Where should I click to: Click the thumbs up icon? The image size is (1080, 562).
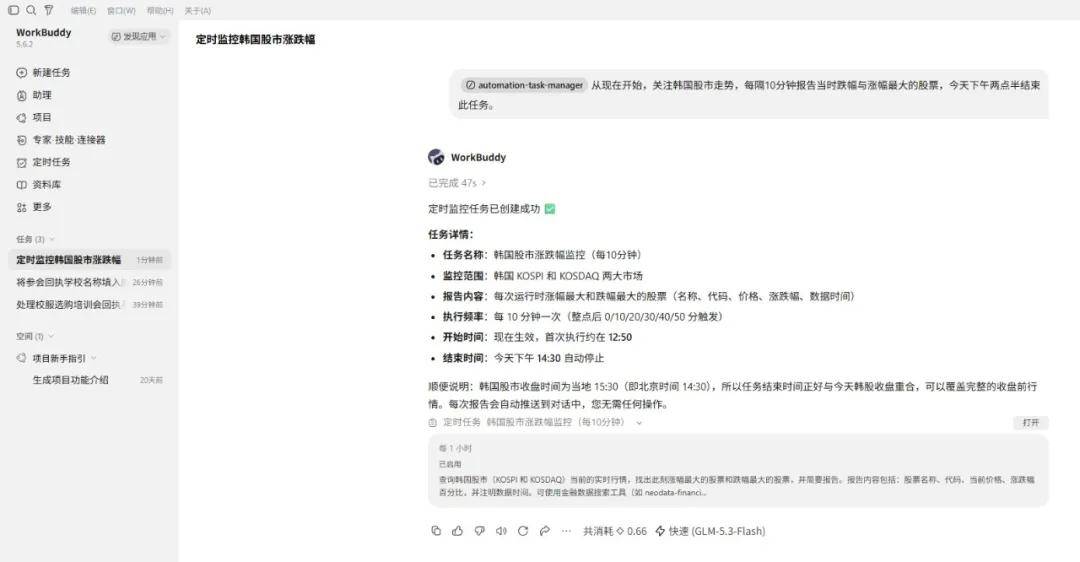(x=457, y=531)
